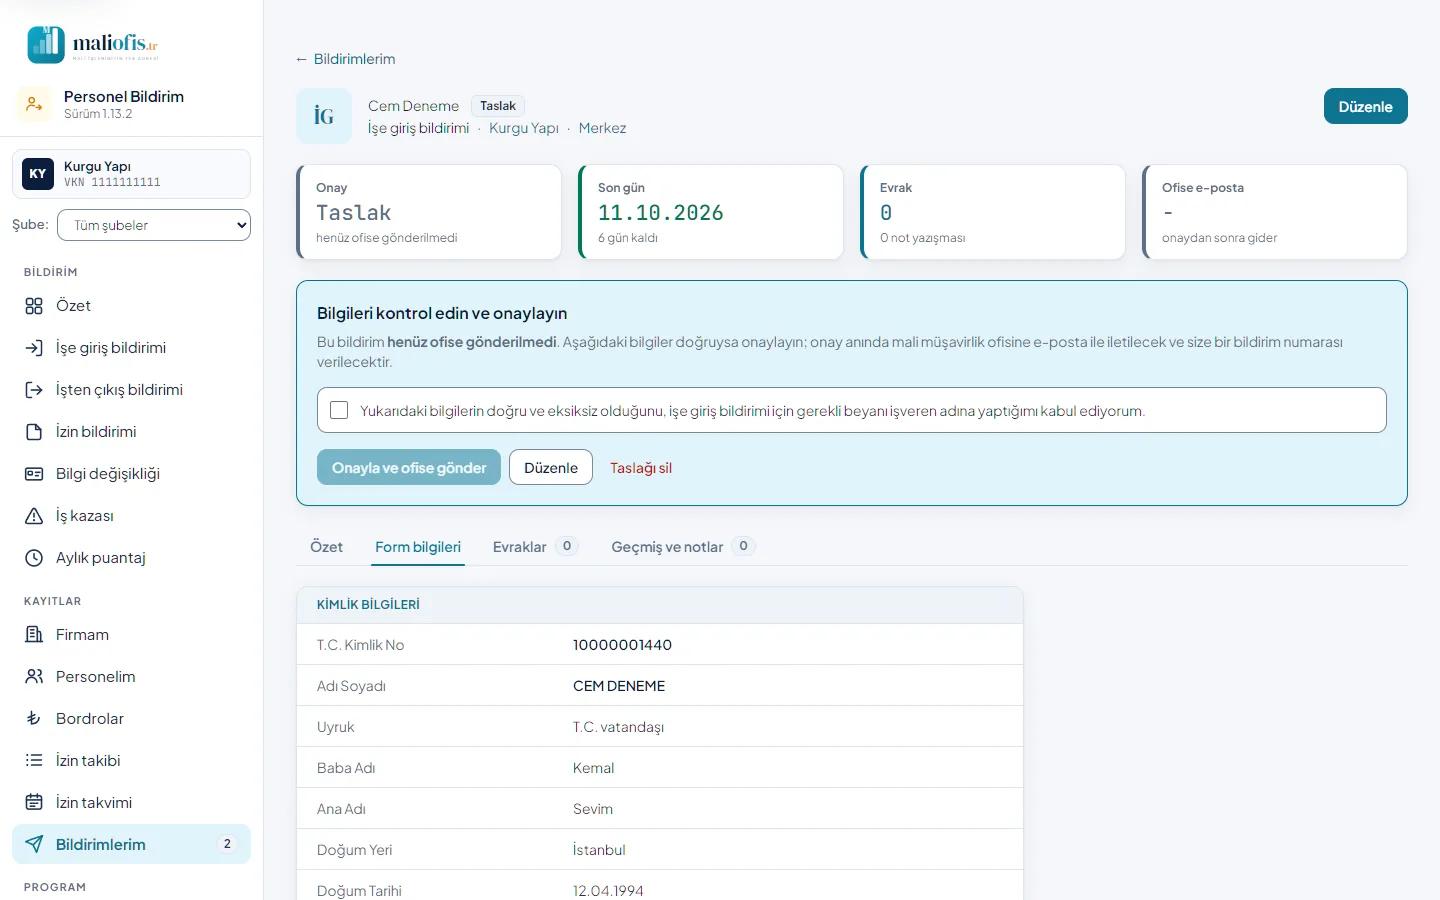
Task: Click the name value CEM DENEME
Action: point(619,686)
